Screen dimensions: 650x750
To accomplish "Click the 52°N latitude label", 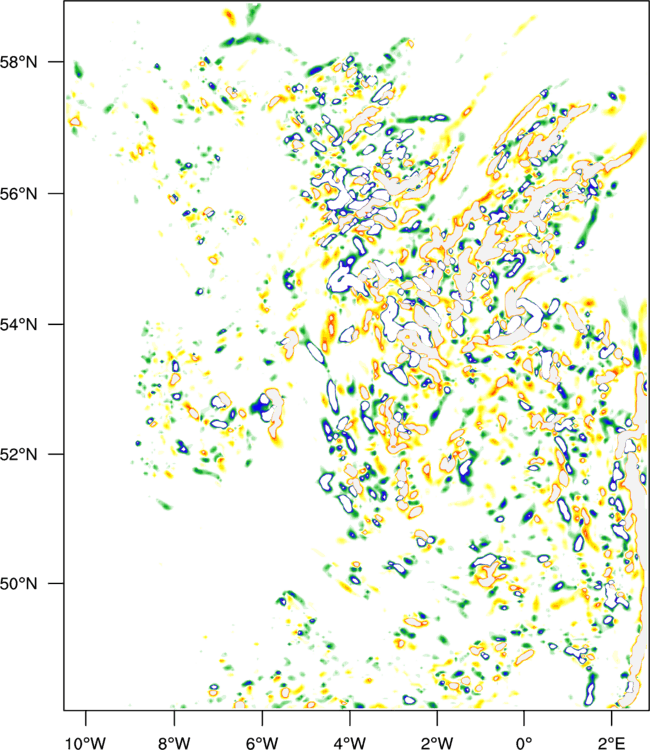I will 19,454.
